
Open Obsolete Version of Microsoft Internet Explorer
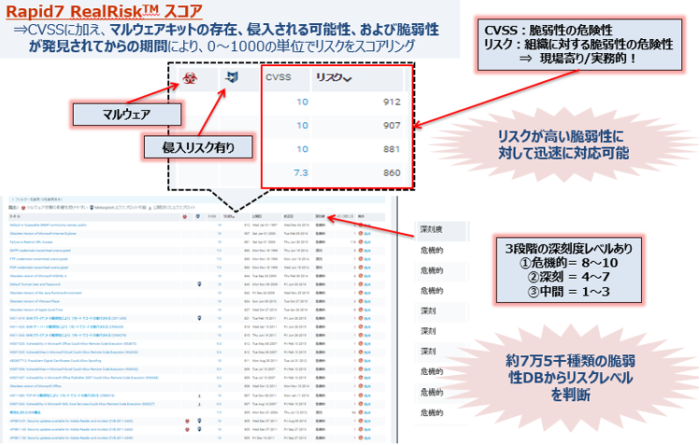(43, 233)
